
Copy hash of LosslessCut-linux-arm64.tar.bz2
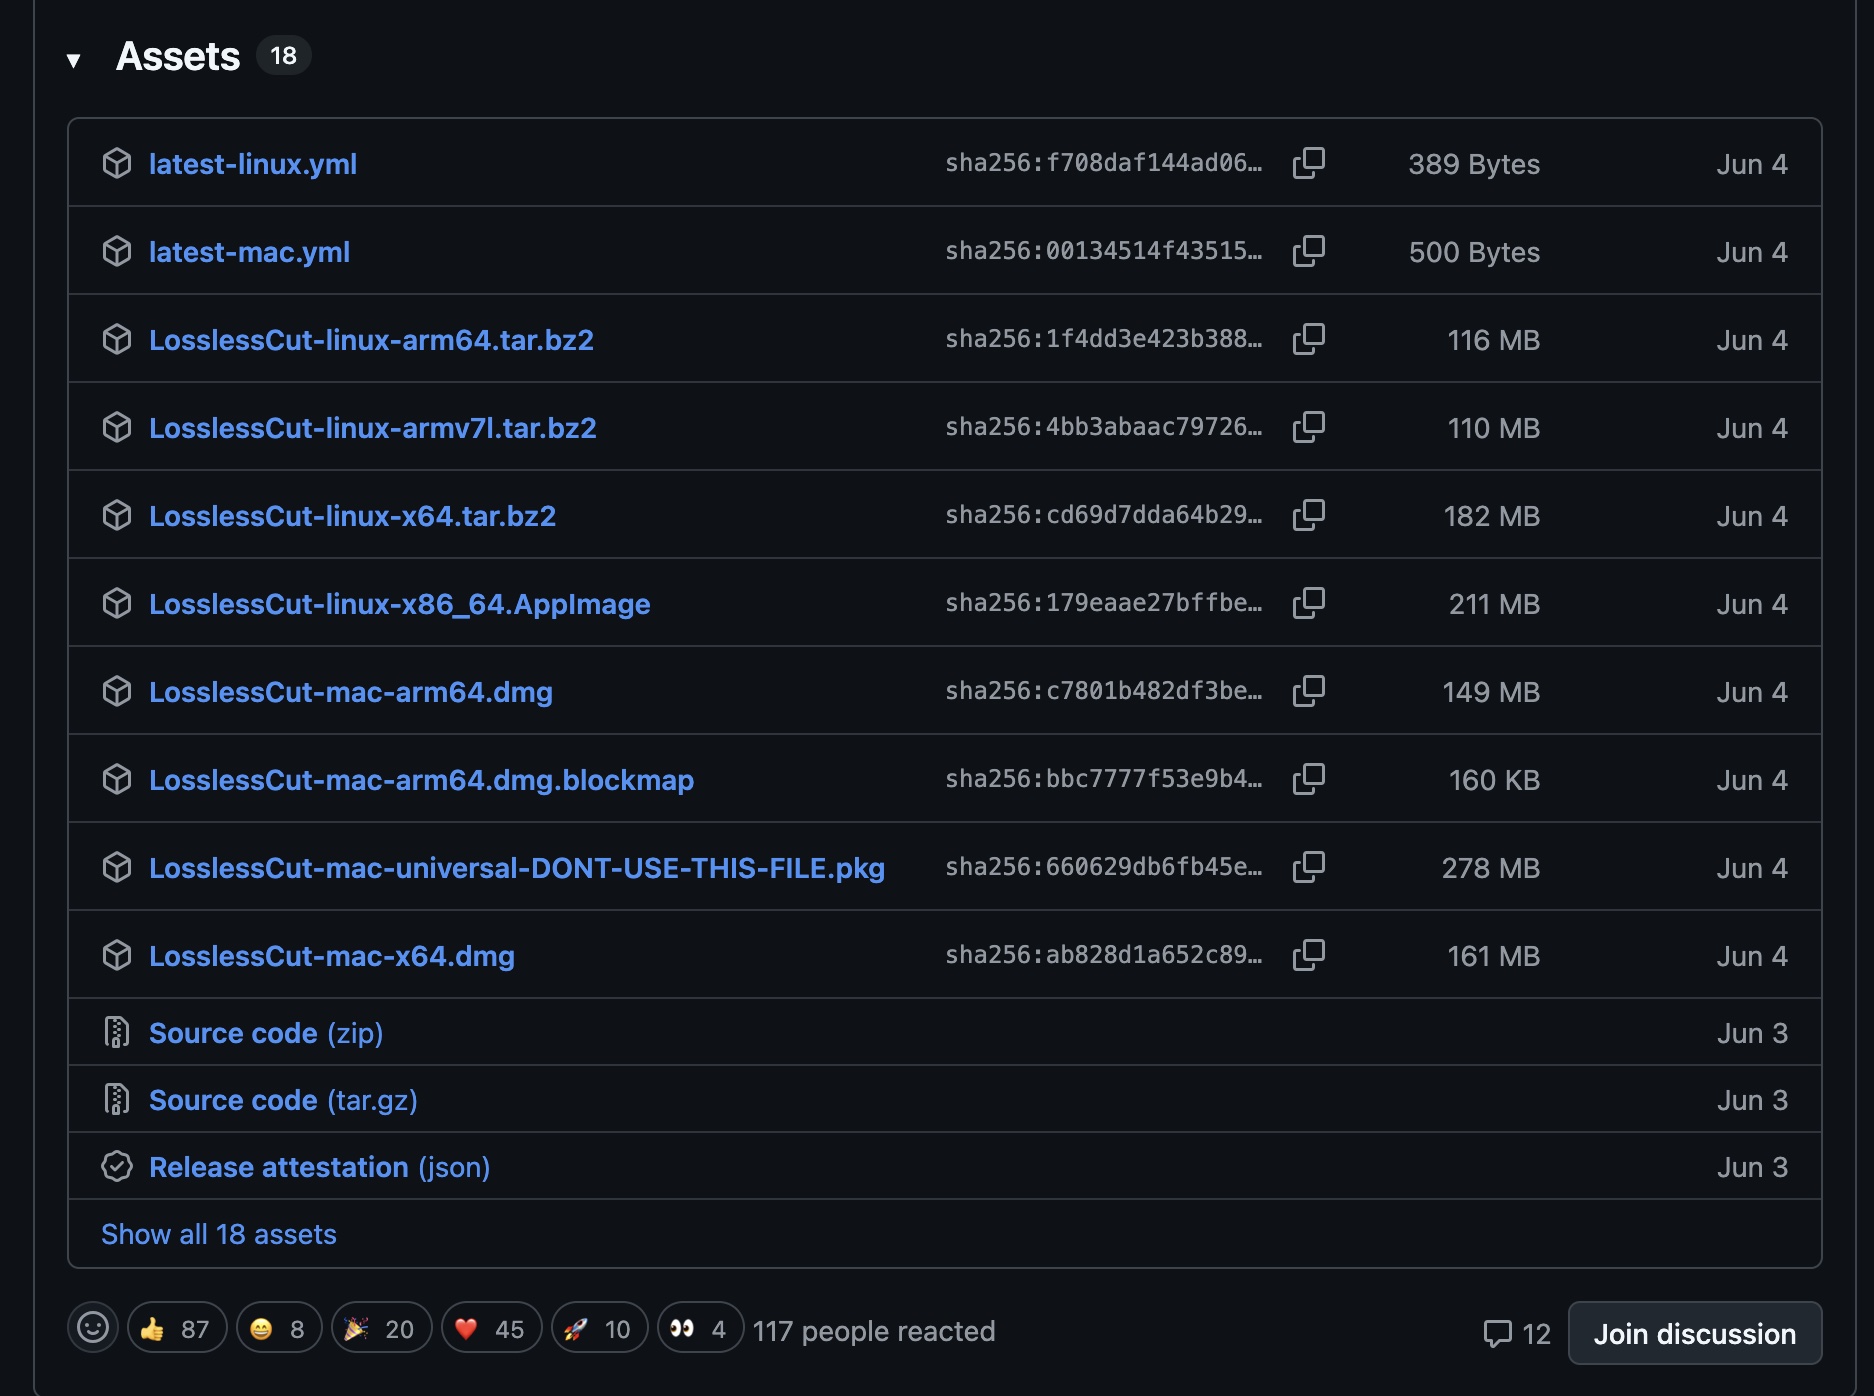(1308, 339)
